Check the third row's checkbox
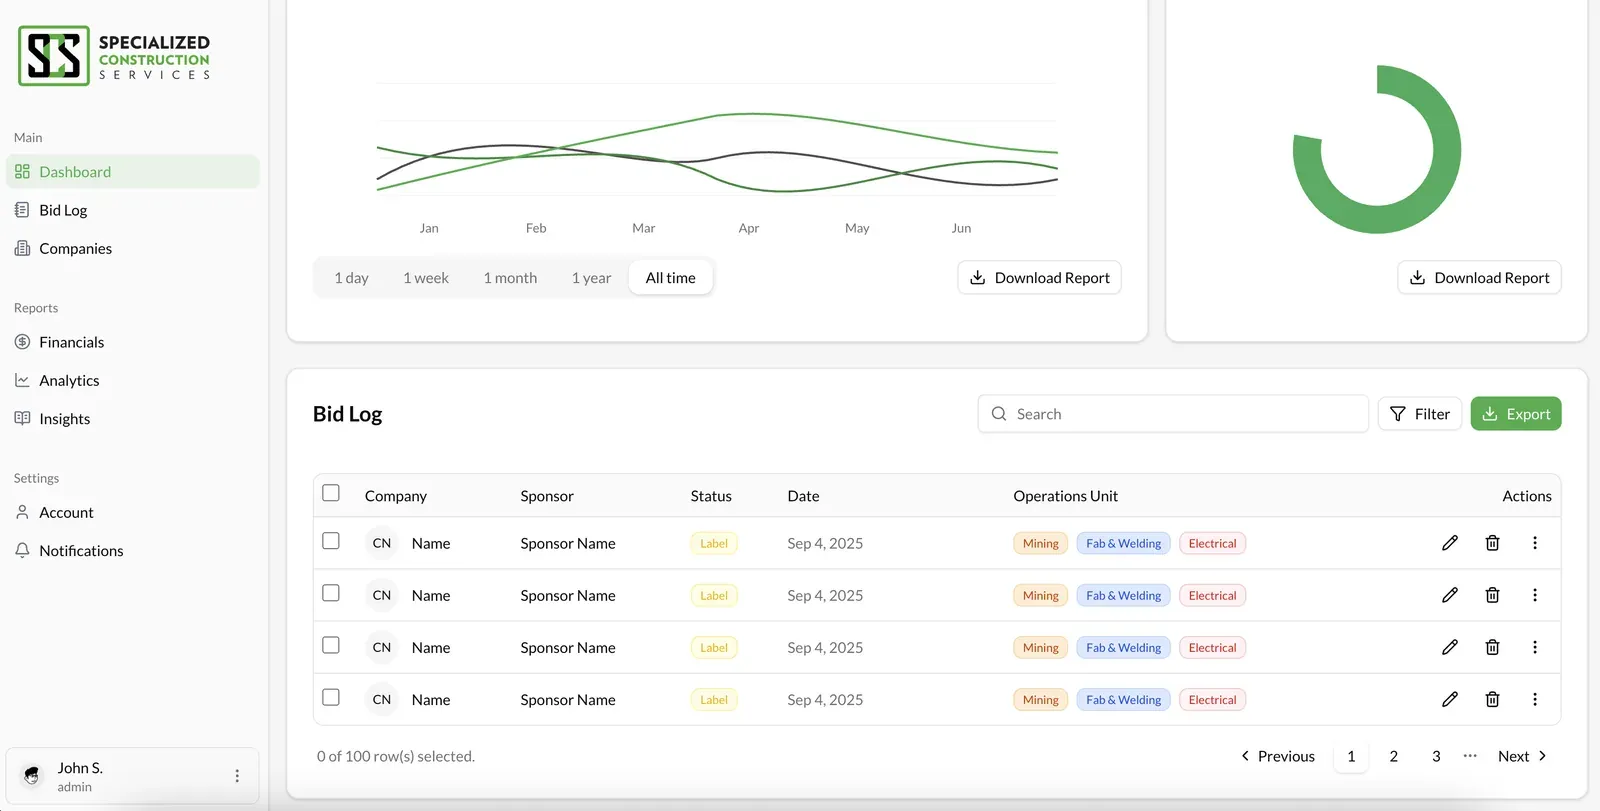The width and height of the screenshot is (1600, 811). click(x=331, y=645)
